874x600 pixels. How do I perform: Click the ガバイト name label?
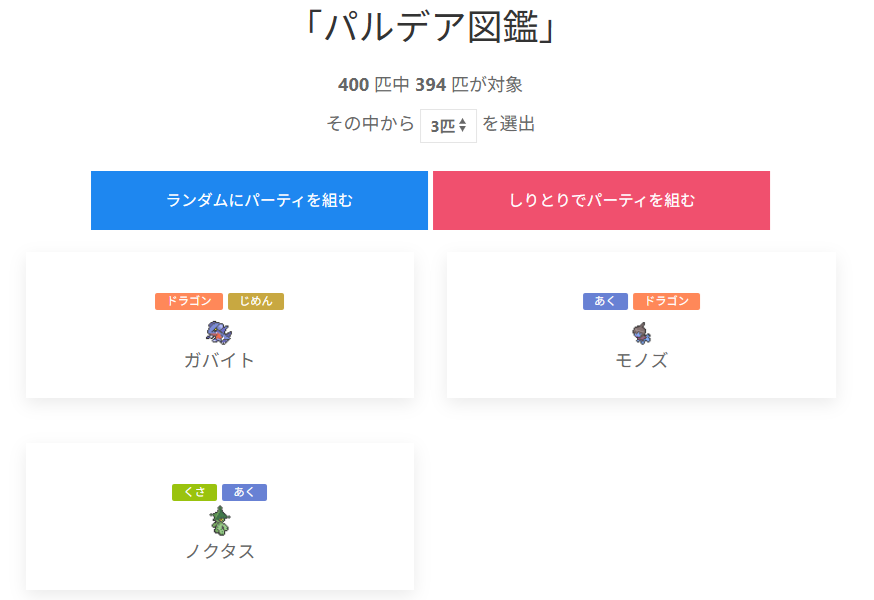tap(219, 360)
